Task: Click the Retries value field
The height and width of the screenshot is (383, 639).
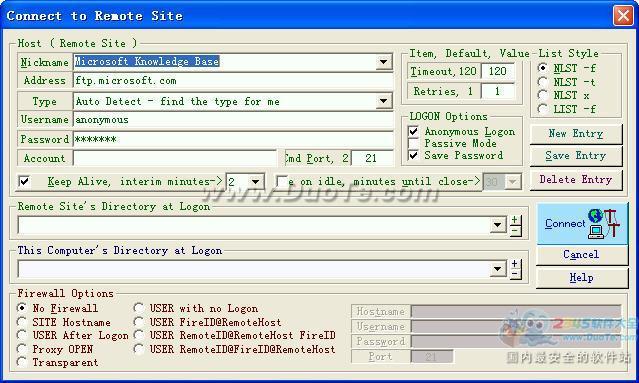Action: click(x=497, y=91)
